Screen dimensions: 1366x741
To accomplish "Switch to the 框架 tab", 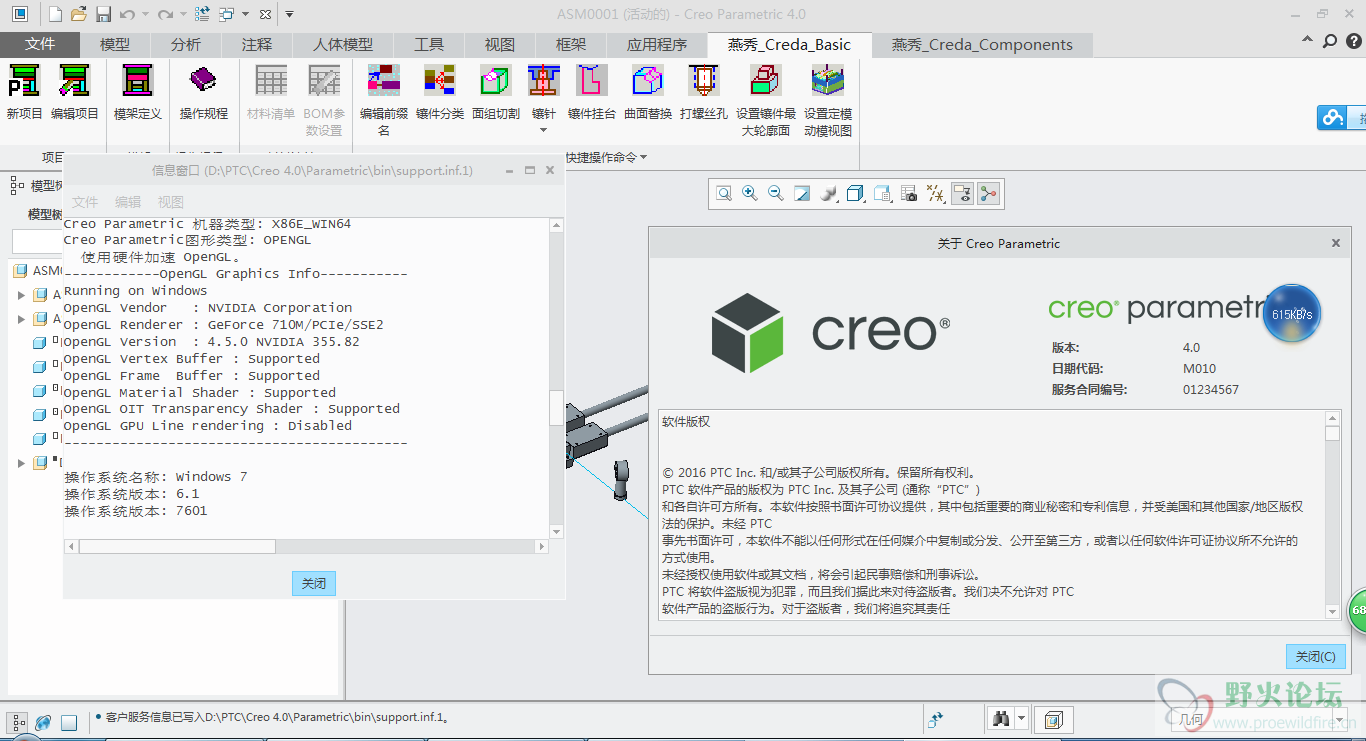I will point(571,44).
